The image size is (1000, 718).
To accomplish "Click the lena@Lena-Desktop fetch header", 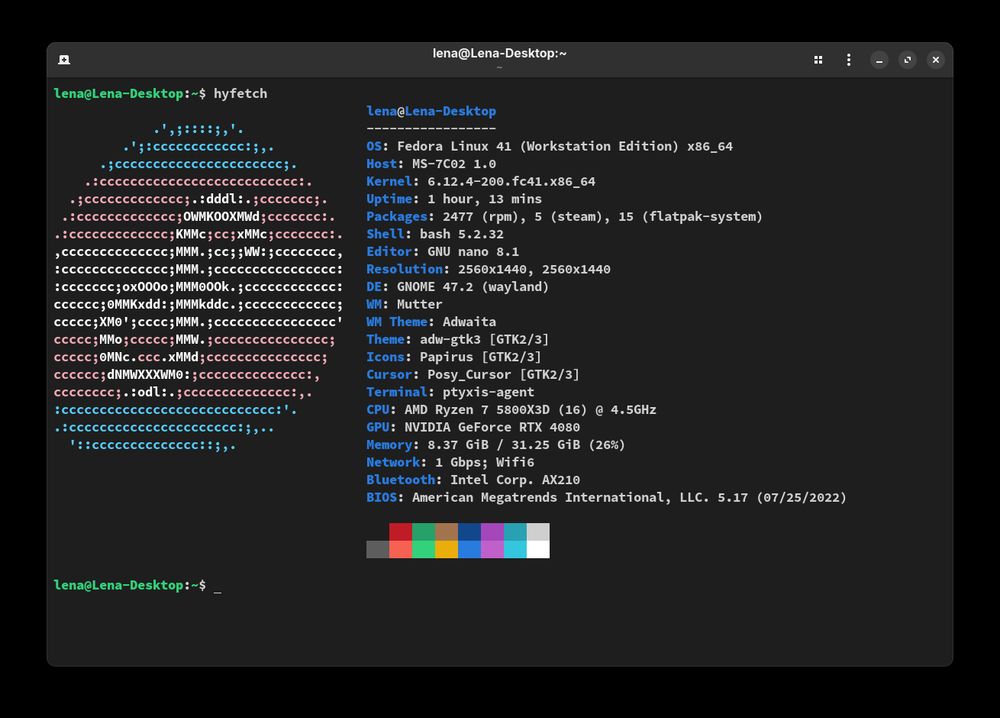I will coord(431,111).
